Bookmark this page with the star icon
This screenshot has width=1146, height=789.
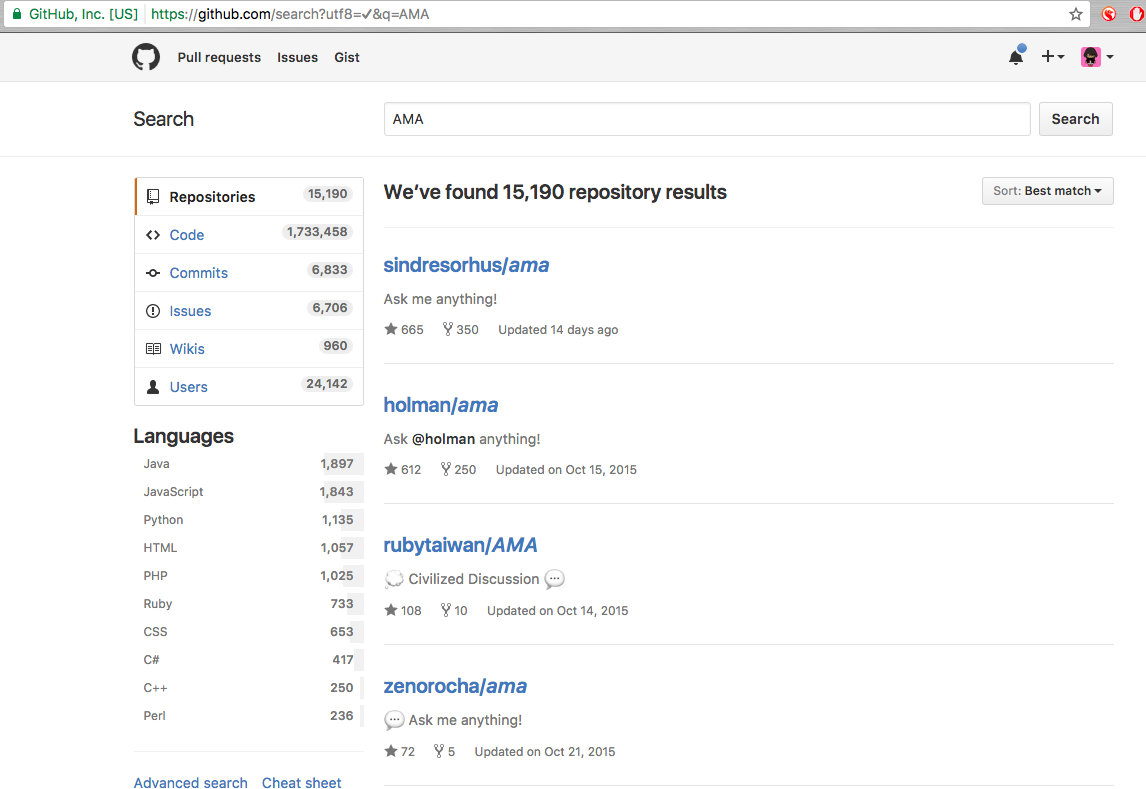pyautogui.click(x=1076, y=14)
